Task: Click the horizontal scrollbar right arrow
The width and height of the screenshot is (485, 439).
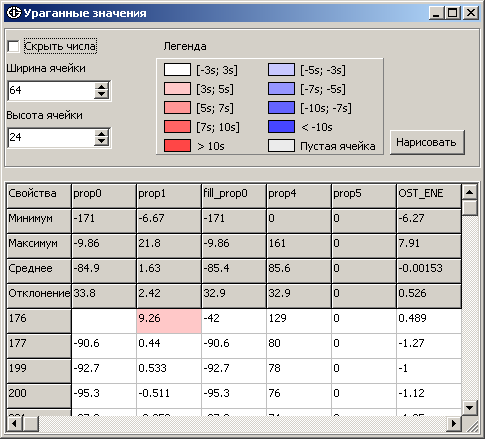Action: tap(454, 424)
